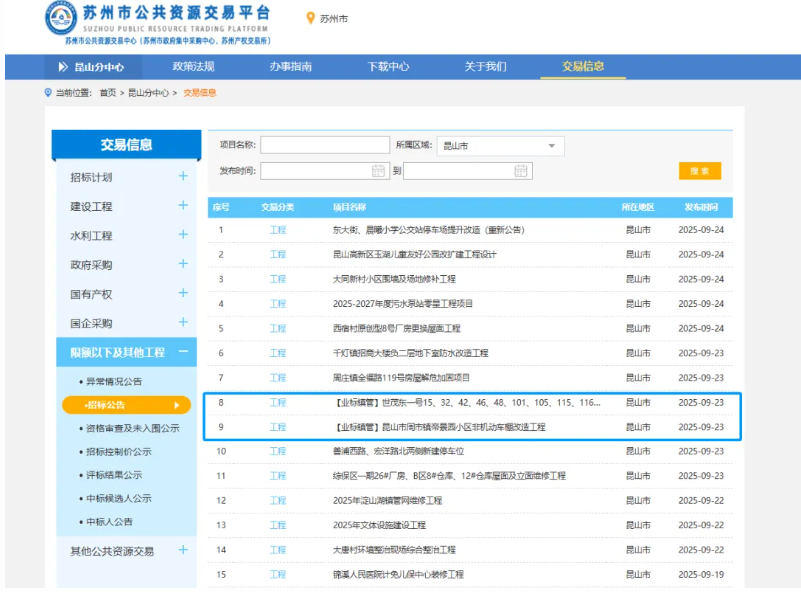Click the 工程 category link in row 1

278,230
